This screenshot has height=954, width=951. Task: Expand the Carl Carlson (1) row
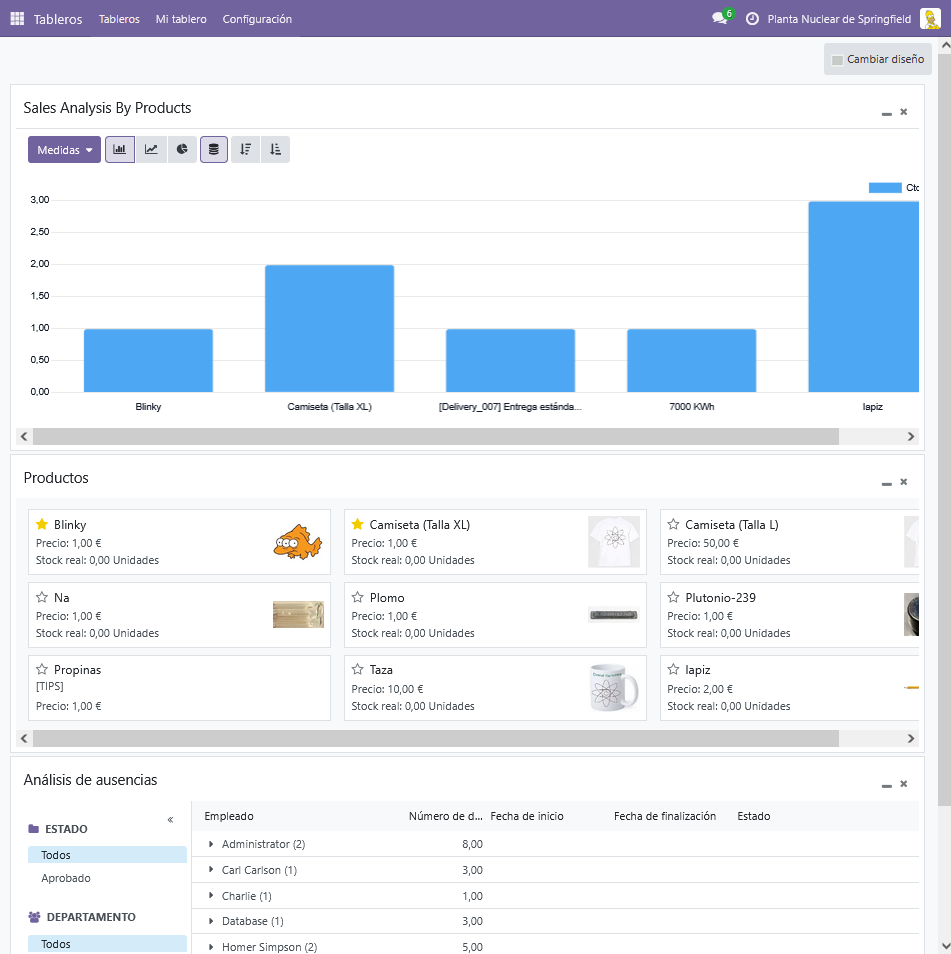211,870
